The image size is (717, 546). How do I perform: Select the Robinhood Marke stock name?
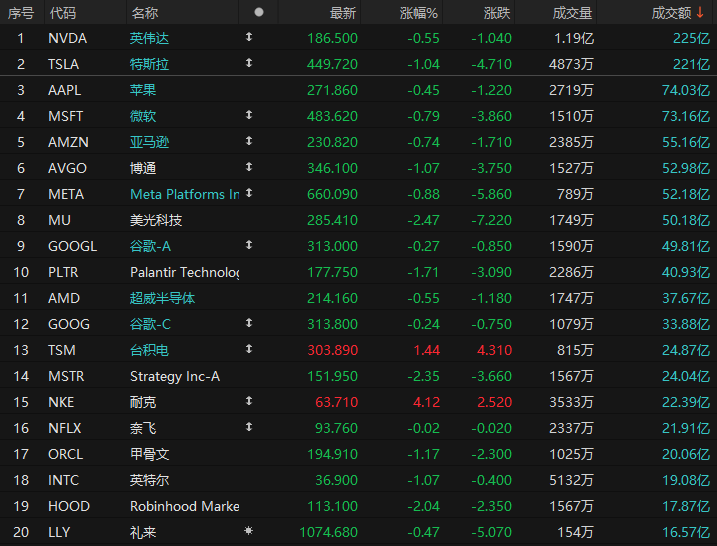(185, 507)
